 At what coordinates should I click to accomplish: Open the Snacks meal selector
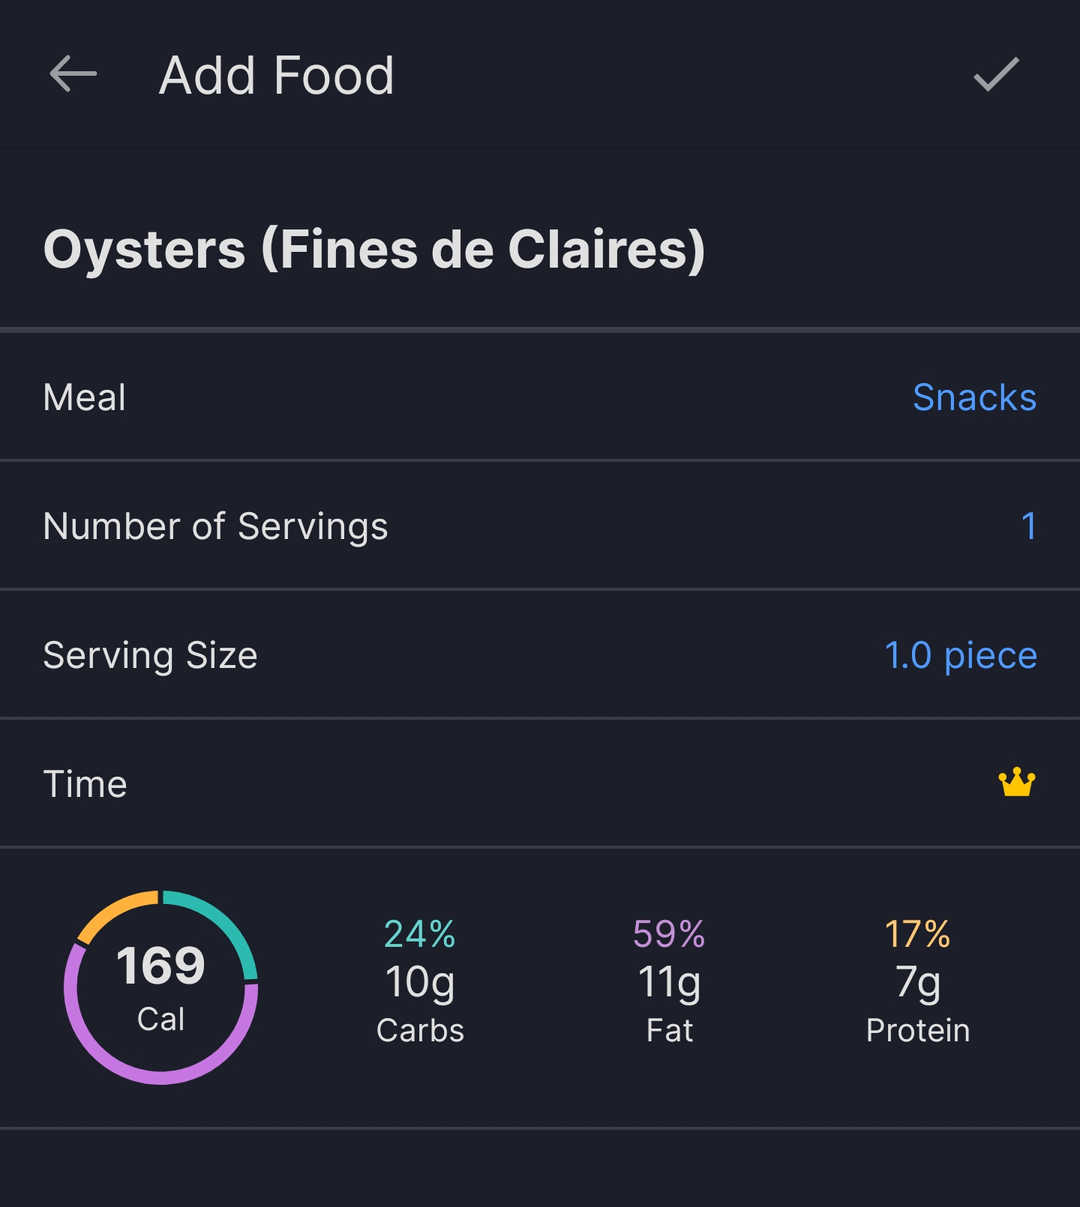[x=974, y=397]
